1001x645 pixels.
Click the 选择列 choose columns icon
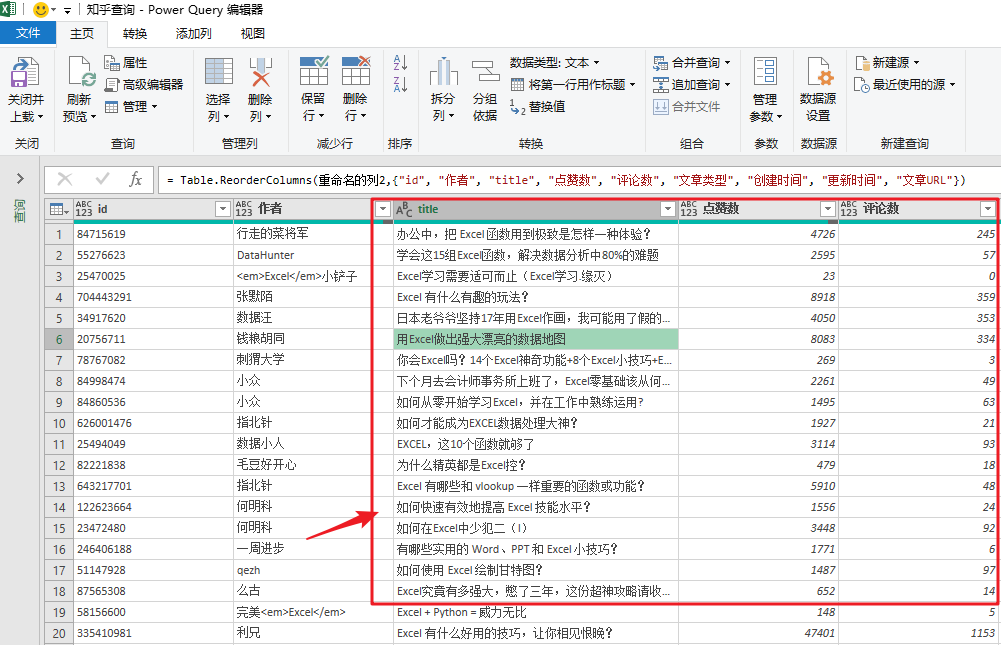pos(218,72)
